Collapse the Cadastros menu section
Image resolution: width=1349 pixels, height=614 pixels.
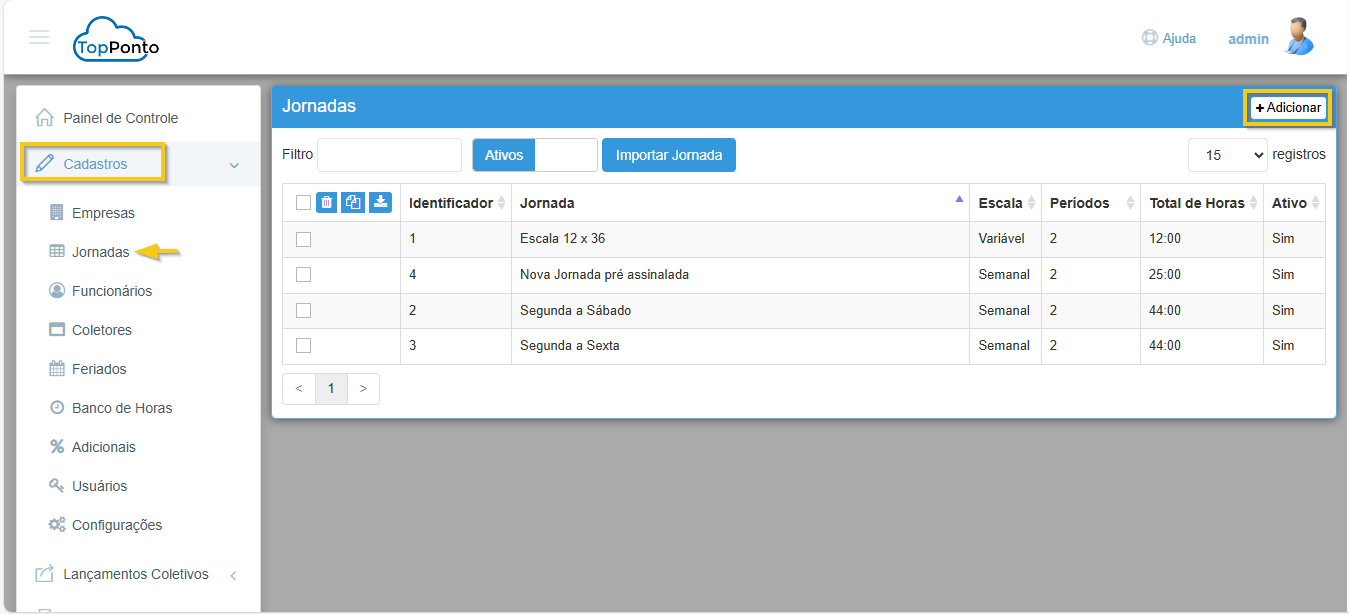234,165
